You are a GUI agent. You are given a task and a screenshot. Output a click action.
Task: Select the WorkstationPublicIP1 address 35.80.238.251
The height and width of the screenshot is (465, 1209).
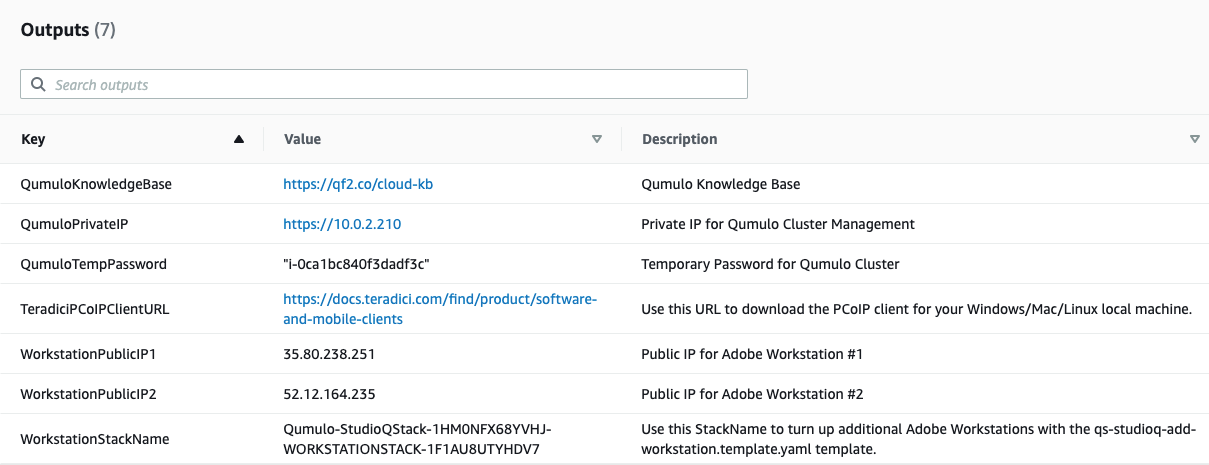coord(329,354)
